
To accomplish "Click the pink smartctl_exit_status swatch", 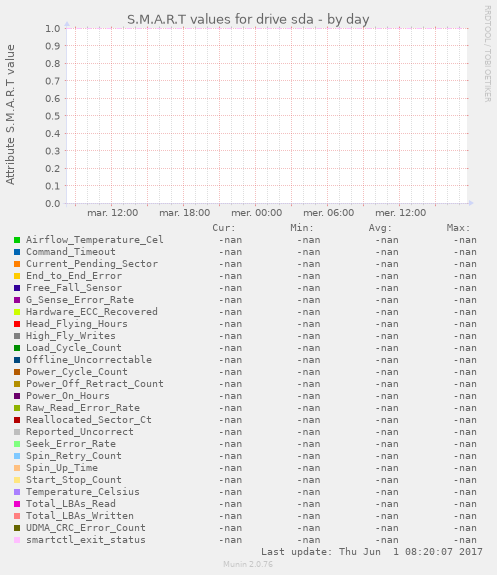I will coord(17,540).
